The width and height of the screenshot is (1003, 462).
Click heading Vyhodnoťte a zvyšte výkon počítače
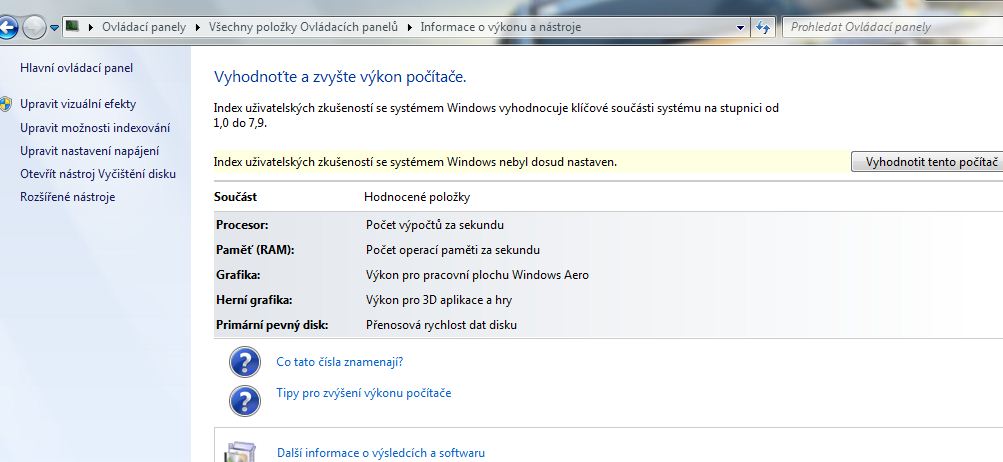tap(340, 77)
